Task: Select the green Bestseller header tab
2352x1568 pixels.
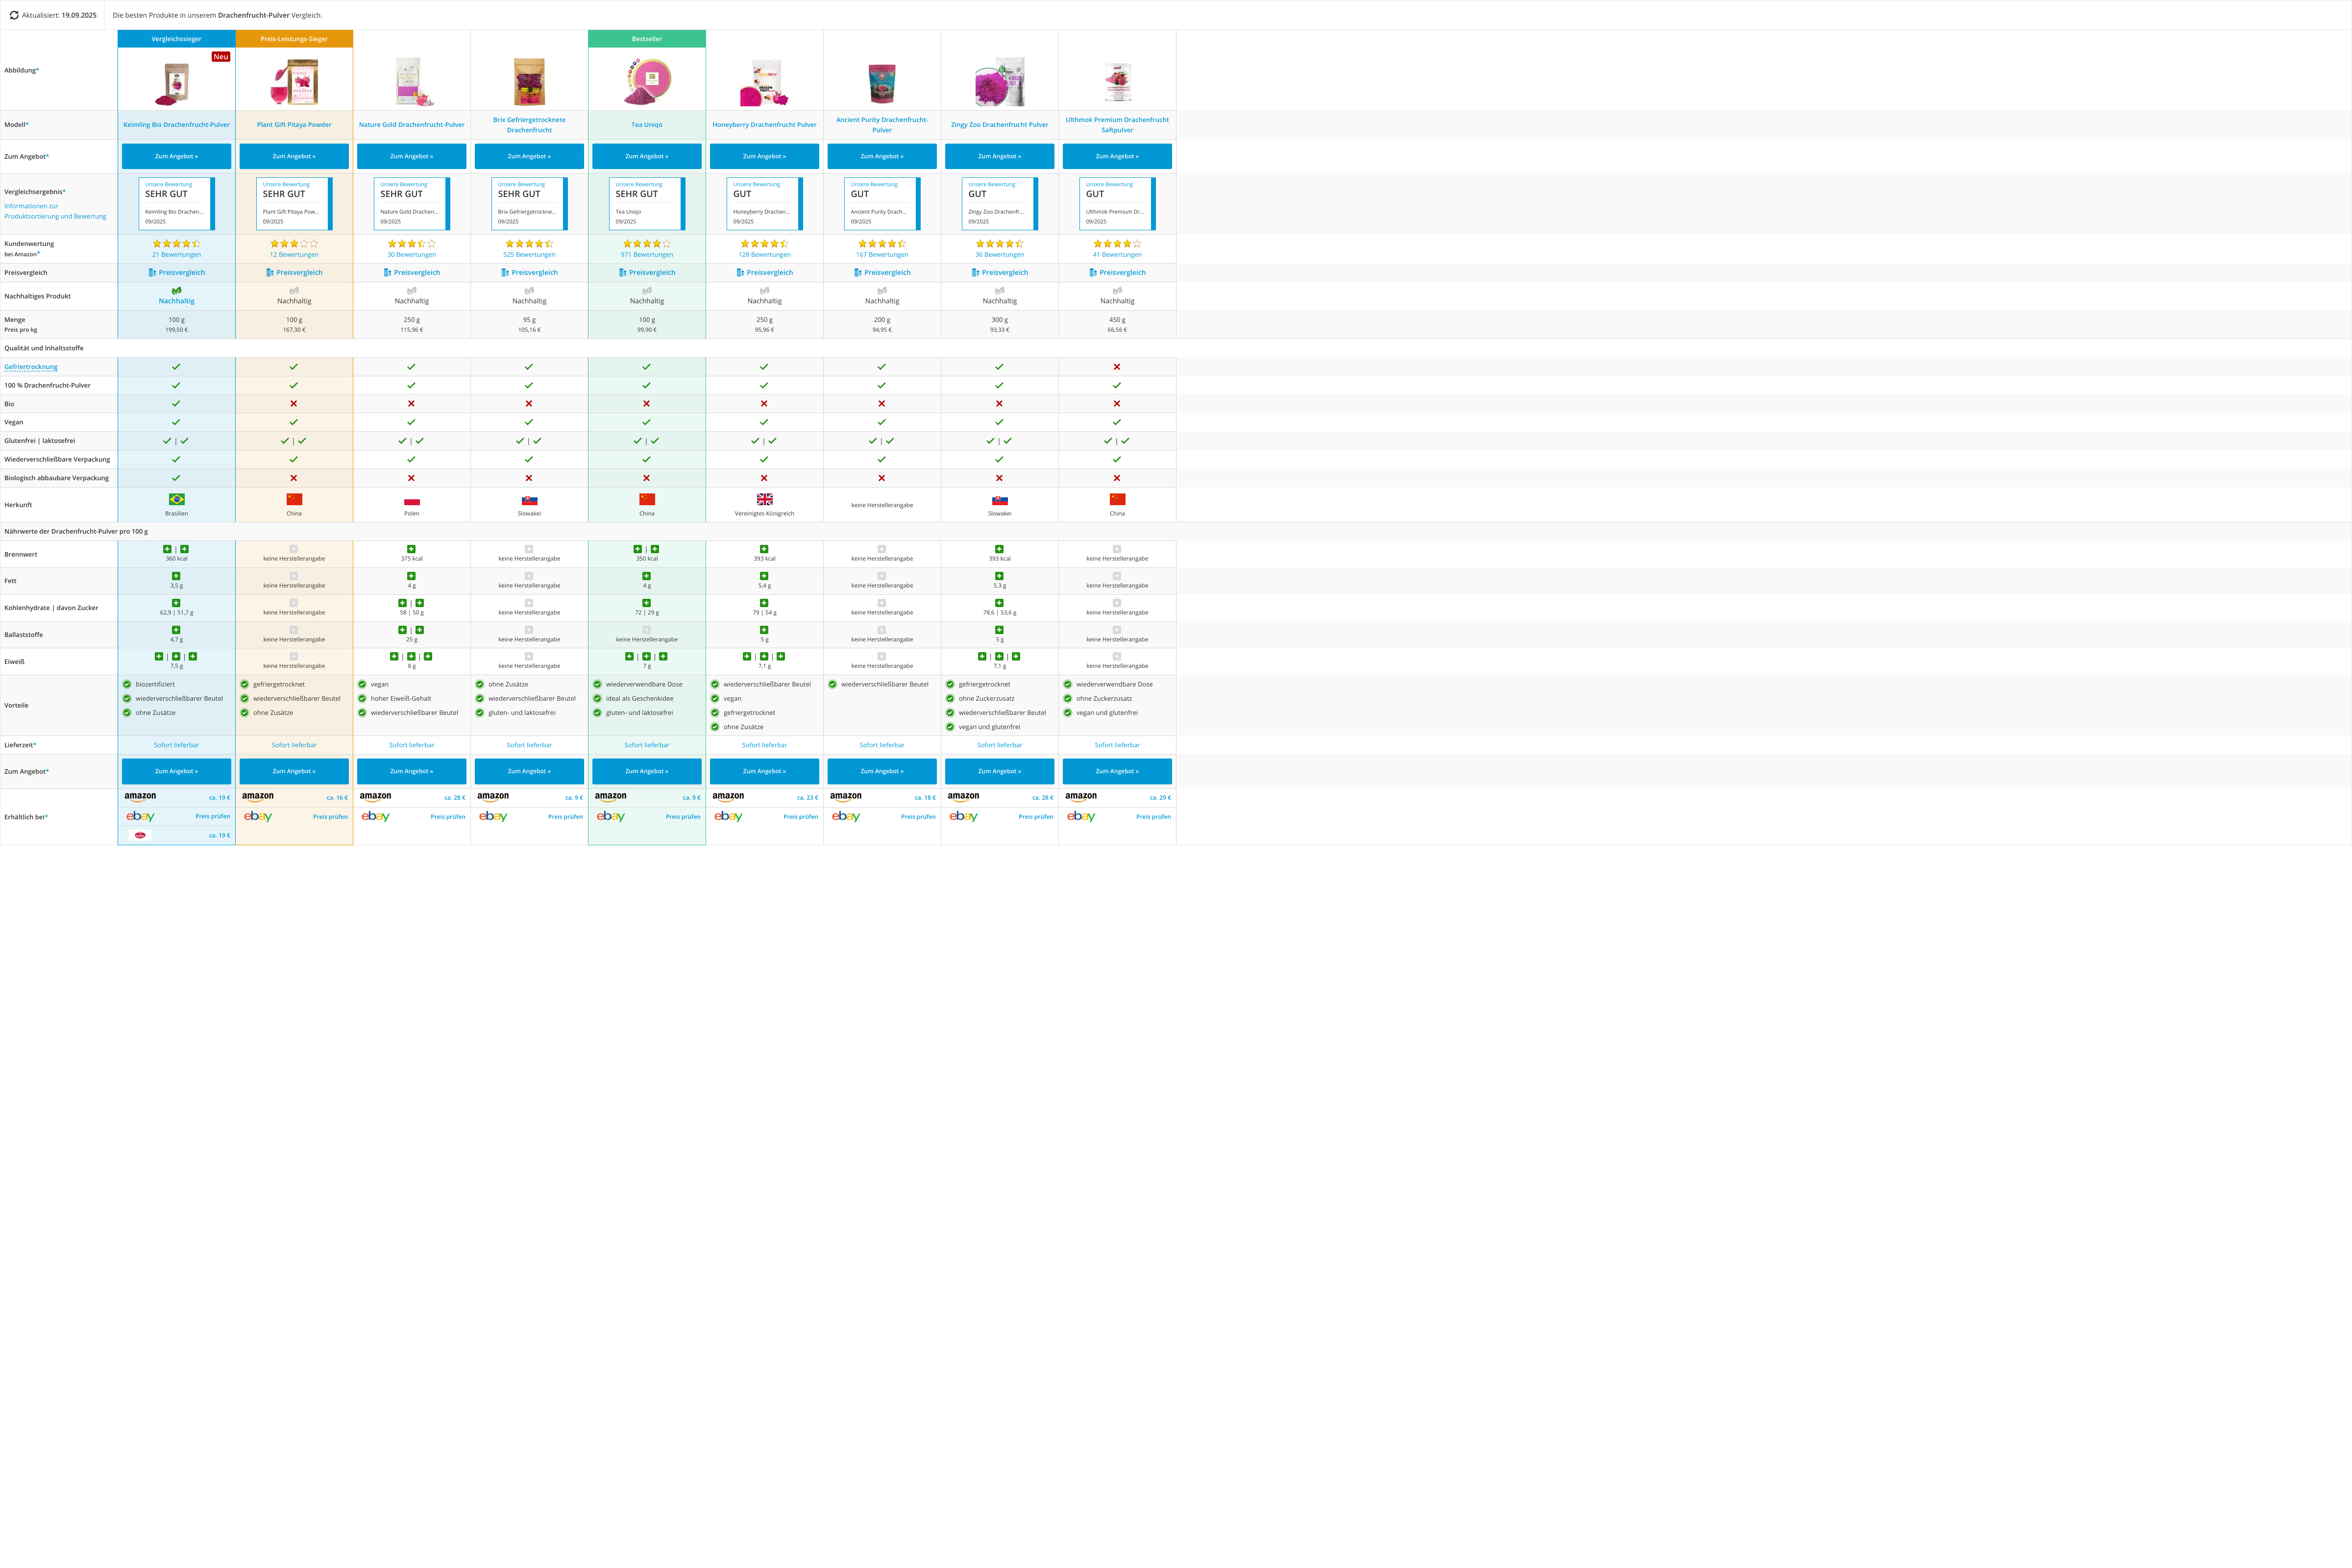Action: point(647,39)
